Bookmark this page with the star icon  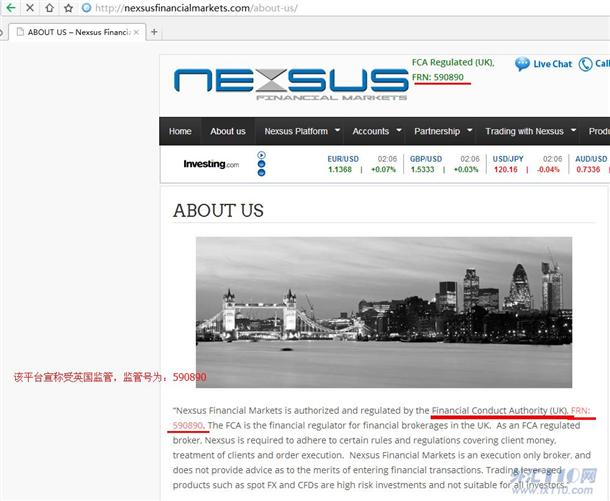(x=68, y=8)
